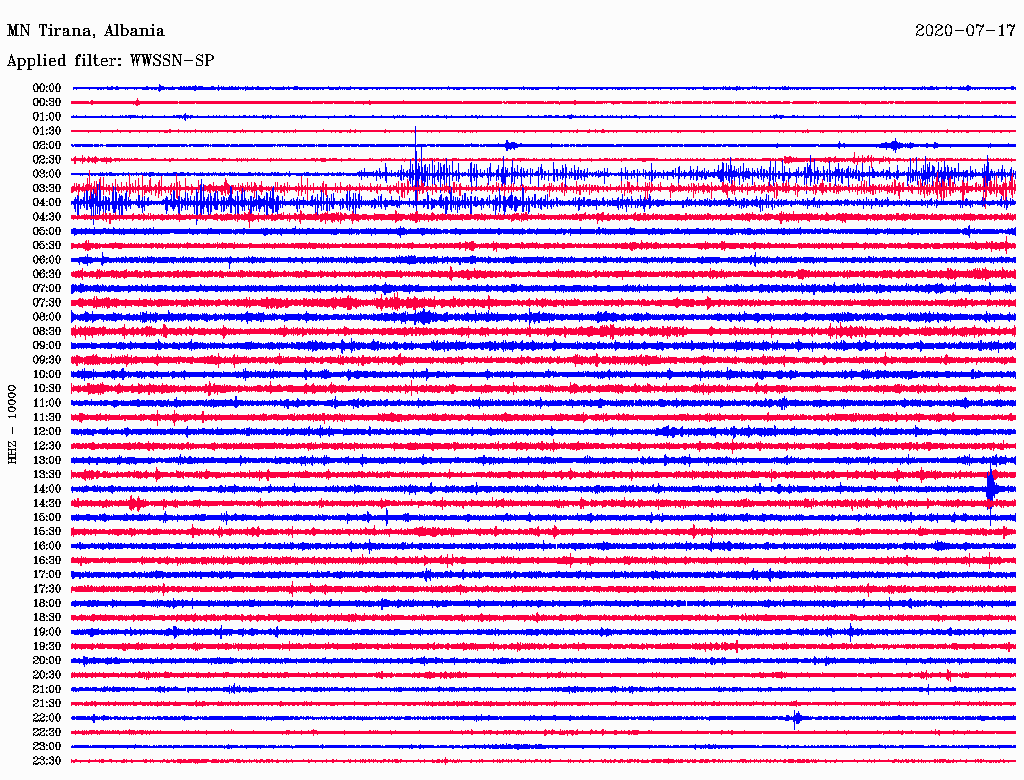Select the 06:00 time label

click(47, 259)
